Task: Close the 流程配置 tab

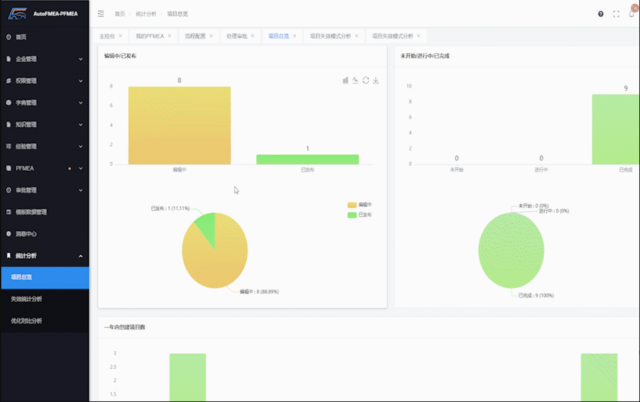Action: click(x=211, y=36)
